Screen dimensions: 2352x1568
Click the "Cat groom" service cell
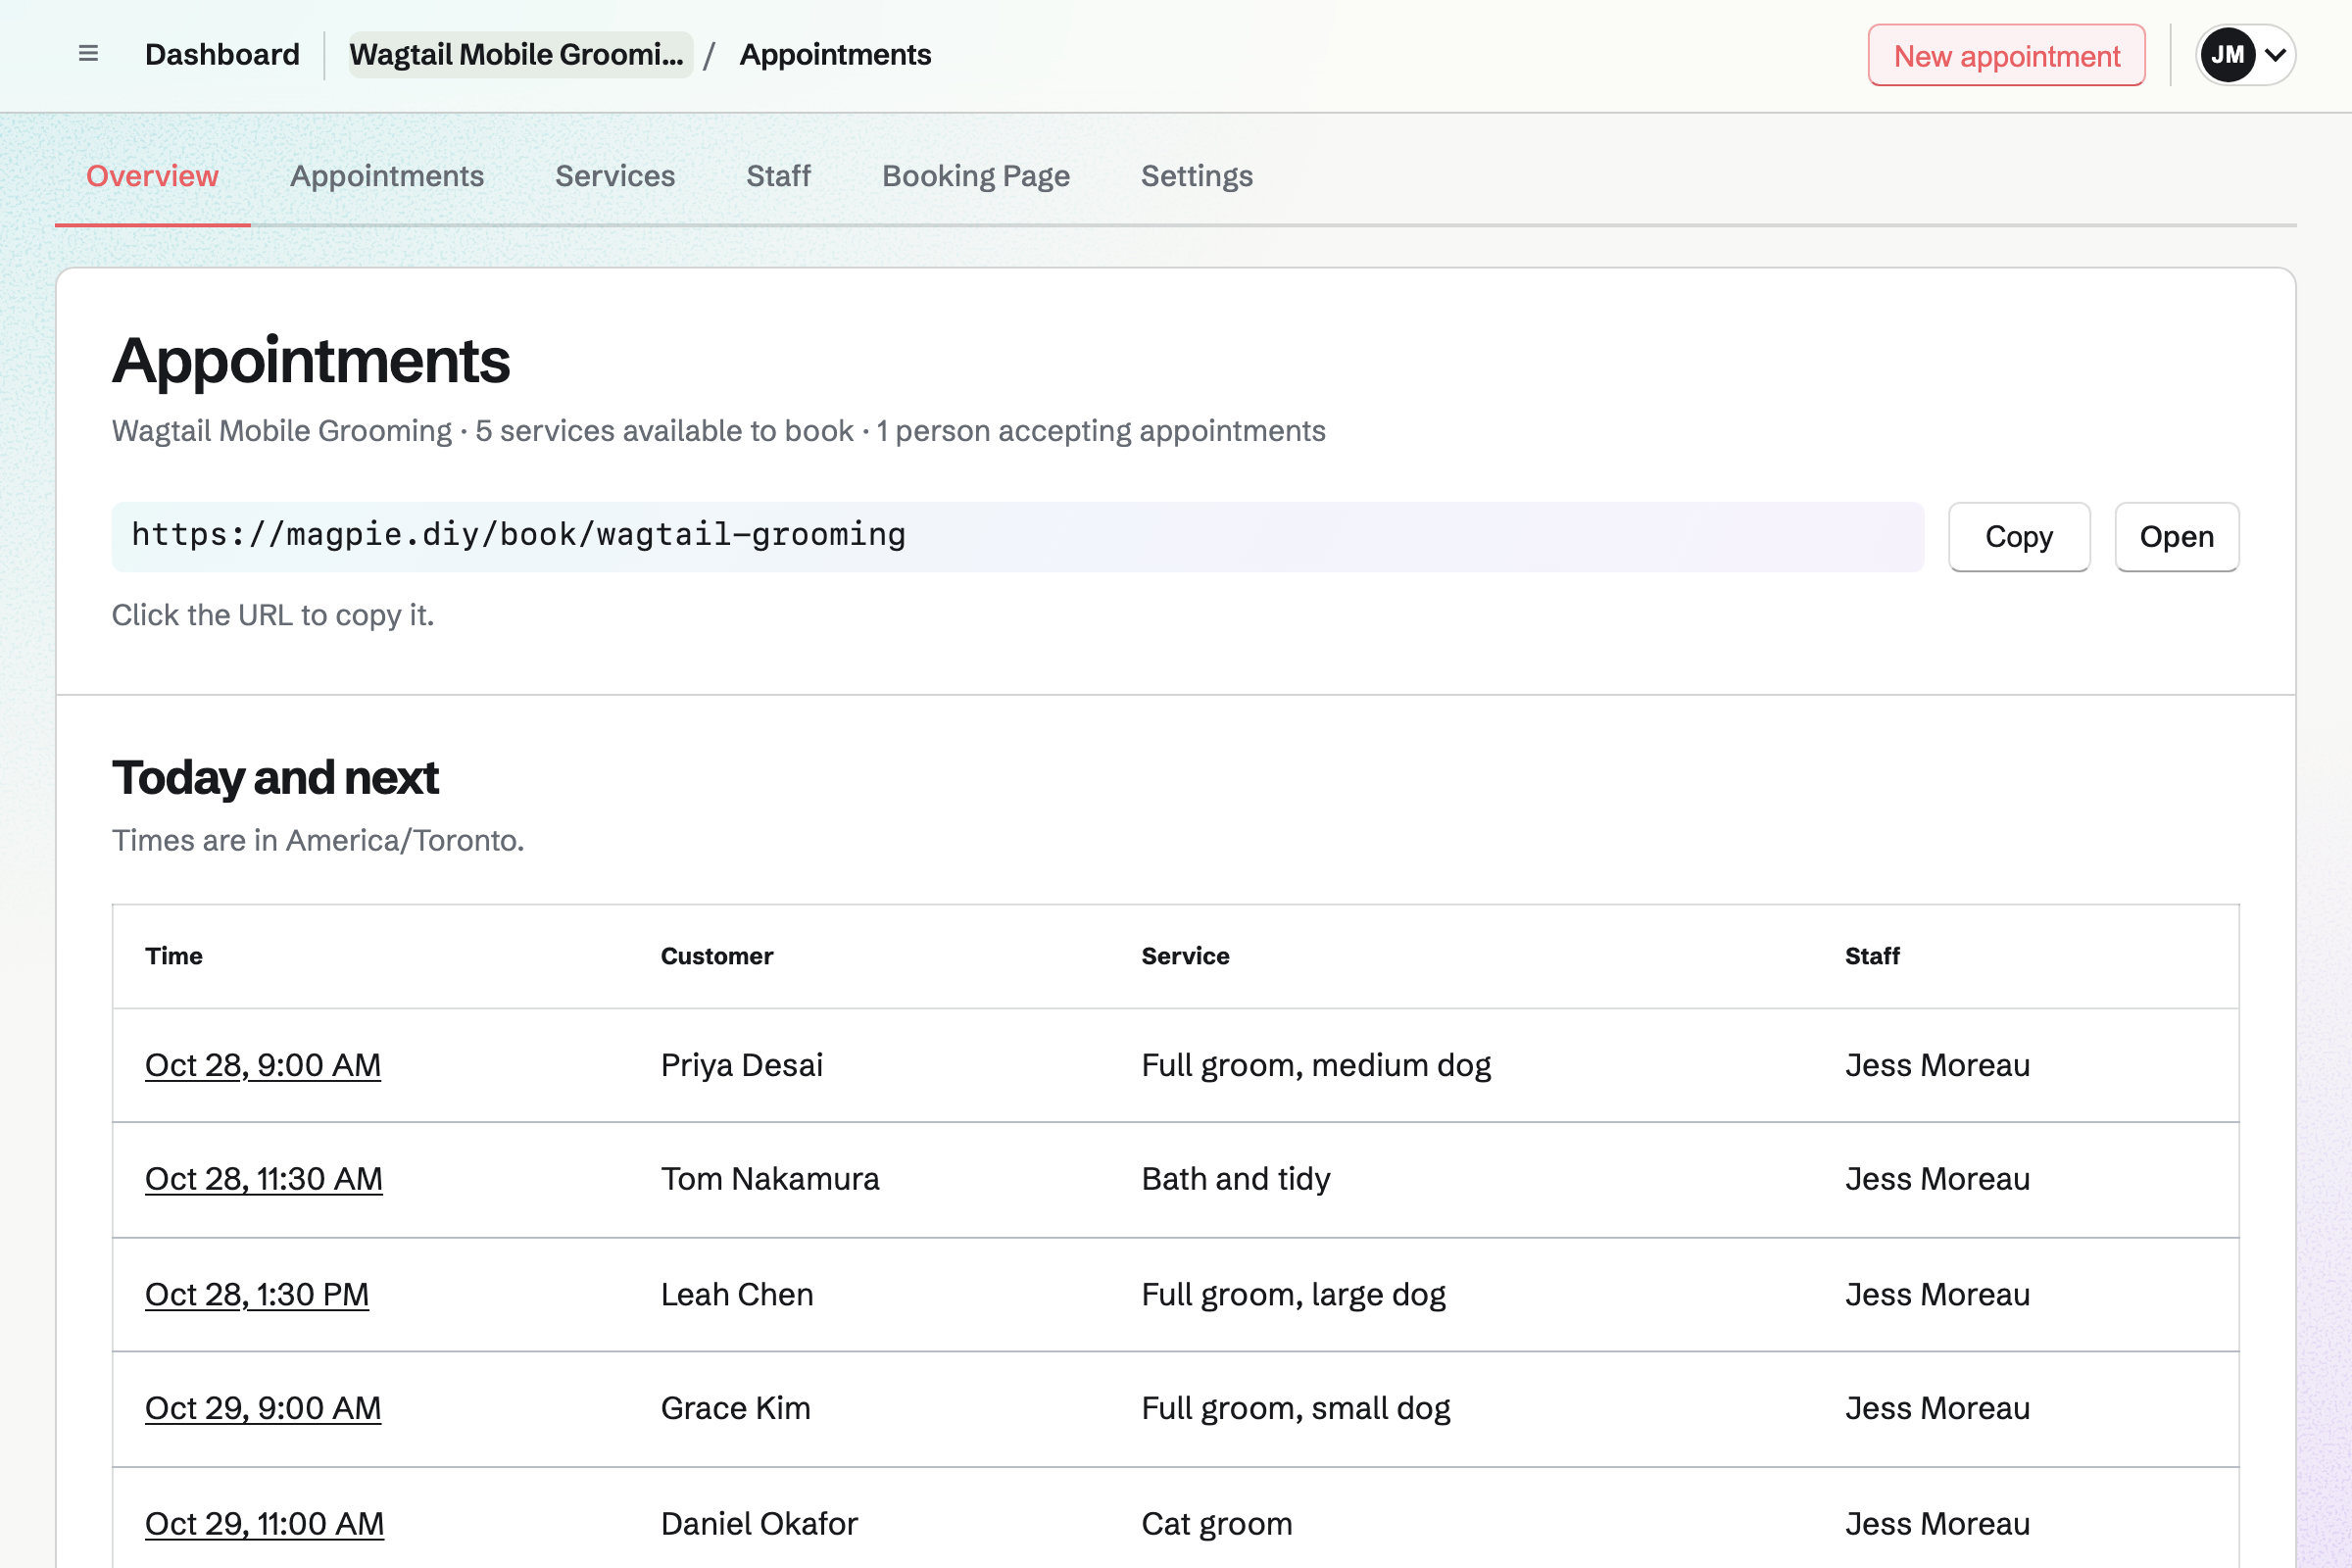pyautogui.click(x=1217, y=1523)
